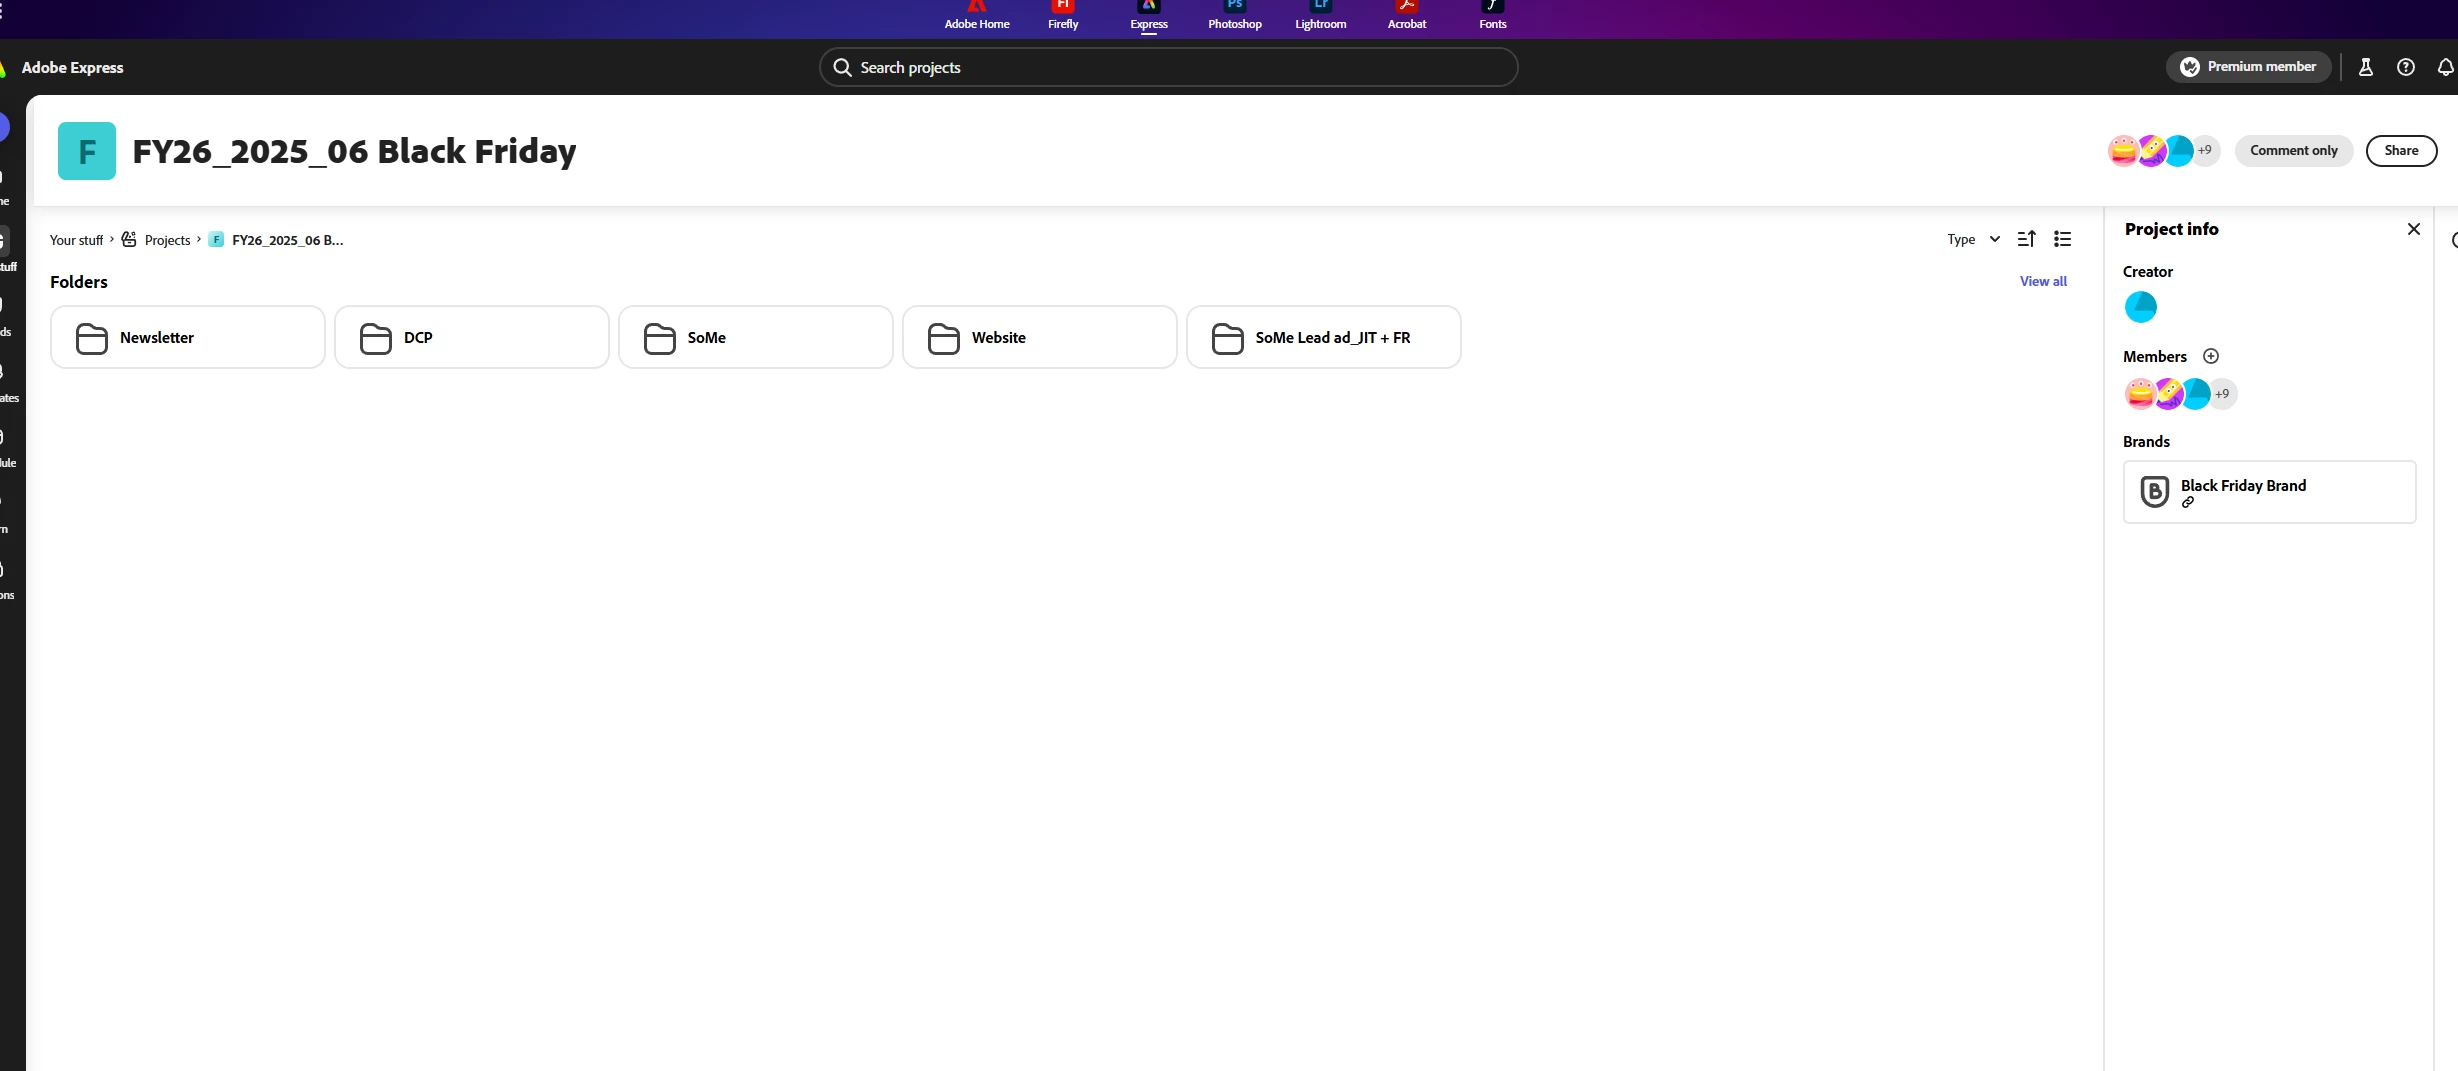
Task: Click the search magnifier icon
Action: pyautogui.click(x=842, y=67)
